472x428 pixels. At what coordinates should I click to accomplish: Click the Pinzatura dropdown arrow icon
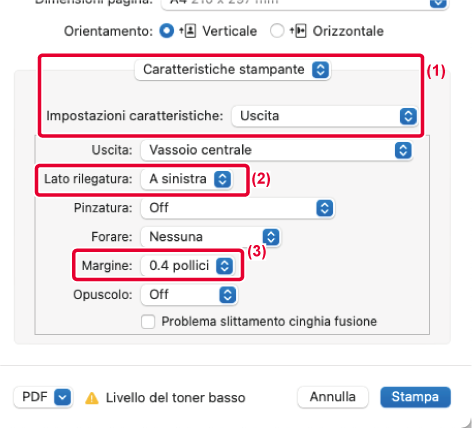(324, 208)
